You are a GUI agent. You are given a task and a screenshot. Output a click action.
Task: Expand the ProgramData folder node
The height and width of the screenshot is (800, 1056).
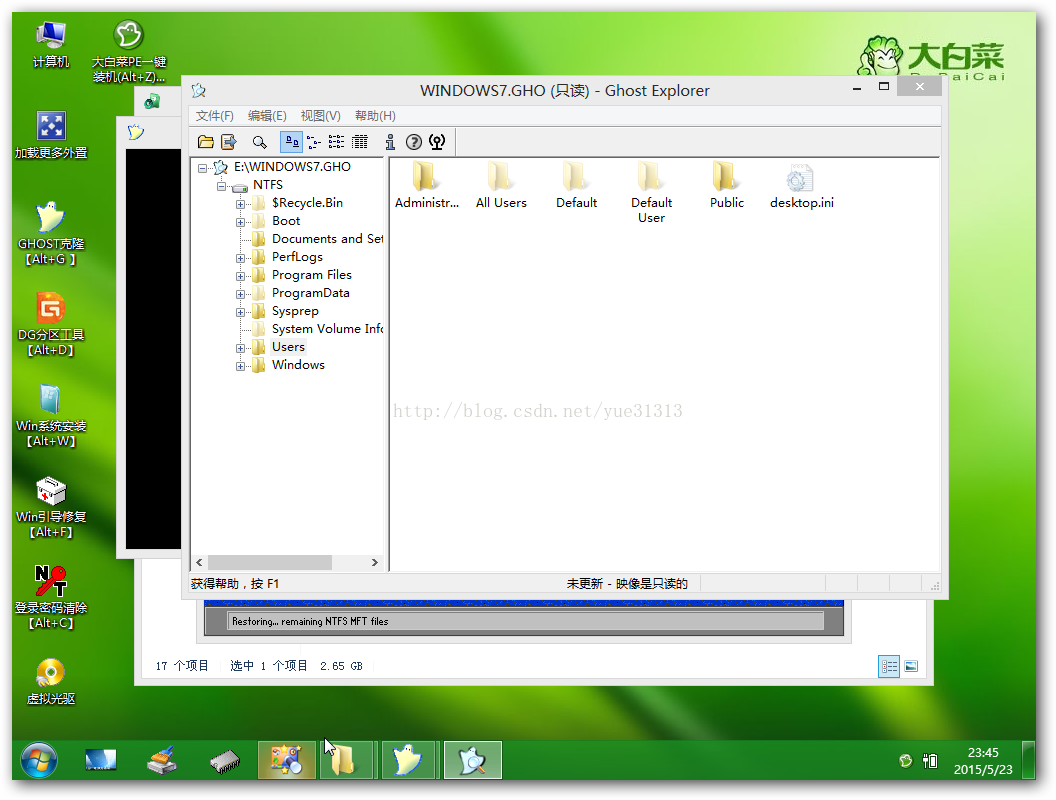coord(240,294)
